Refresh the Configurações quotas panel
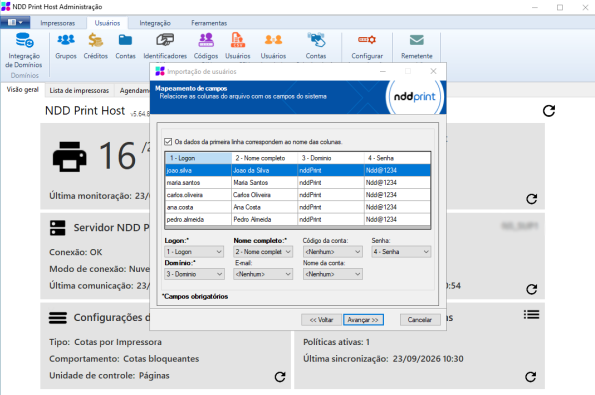 (x=280, y=377)
